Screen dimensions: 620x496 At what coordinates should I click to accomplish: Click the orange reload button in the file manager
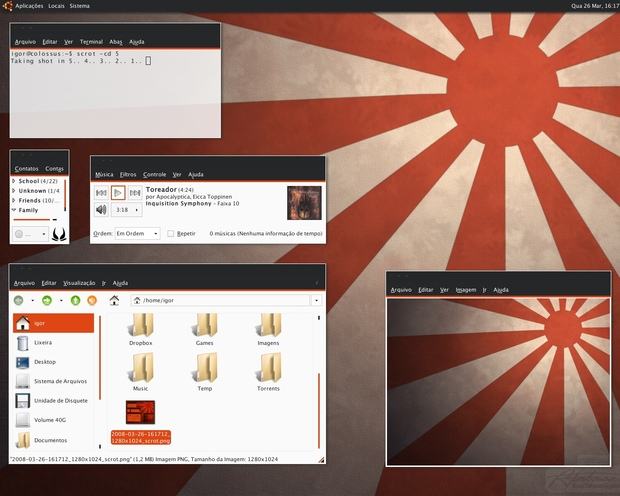coord(92,300)
